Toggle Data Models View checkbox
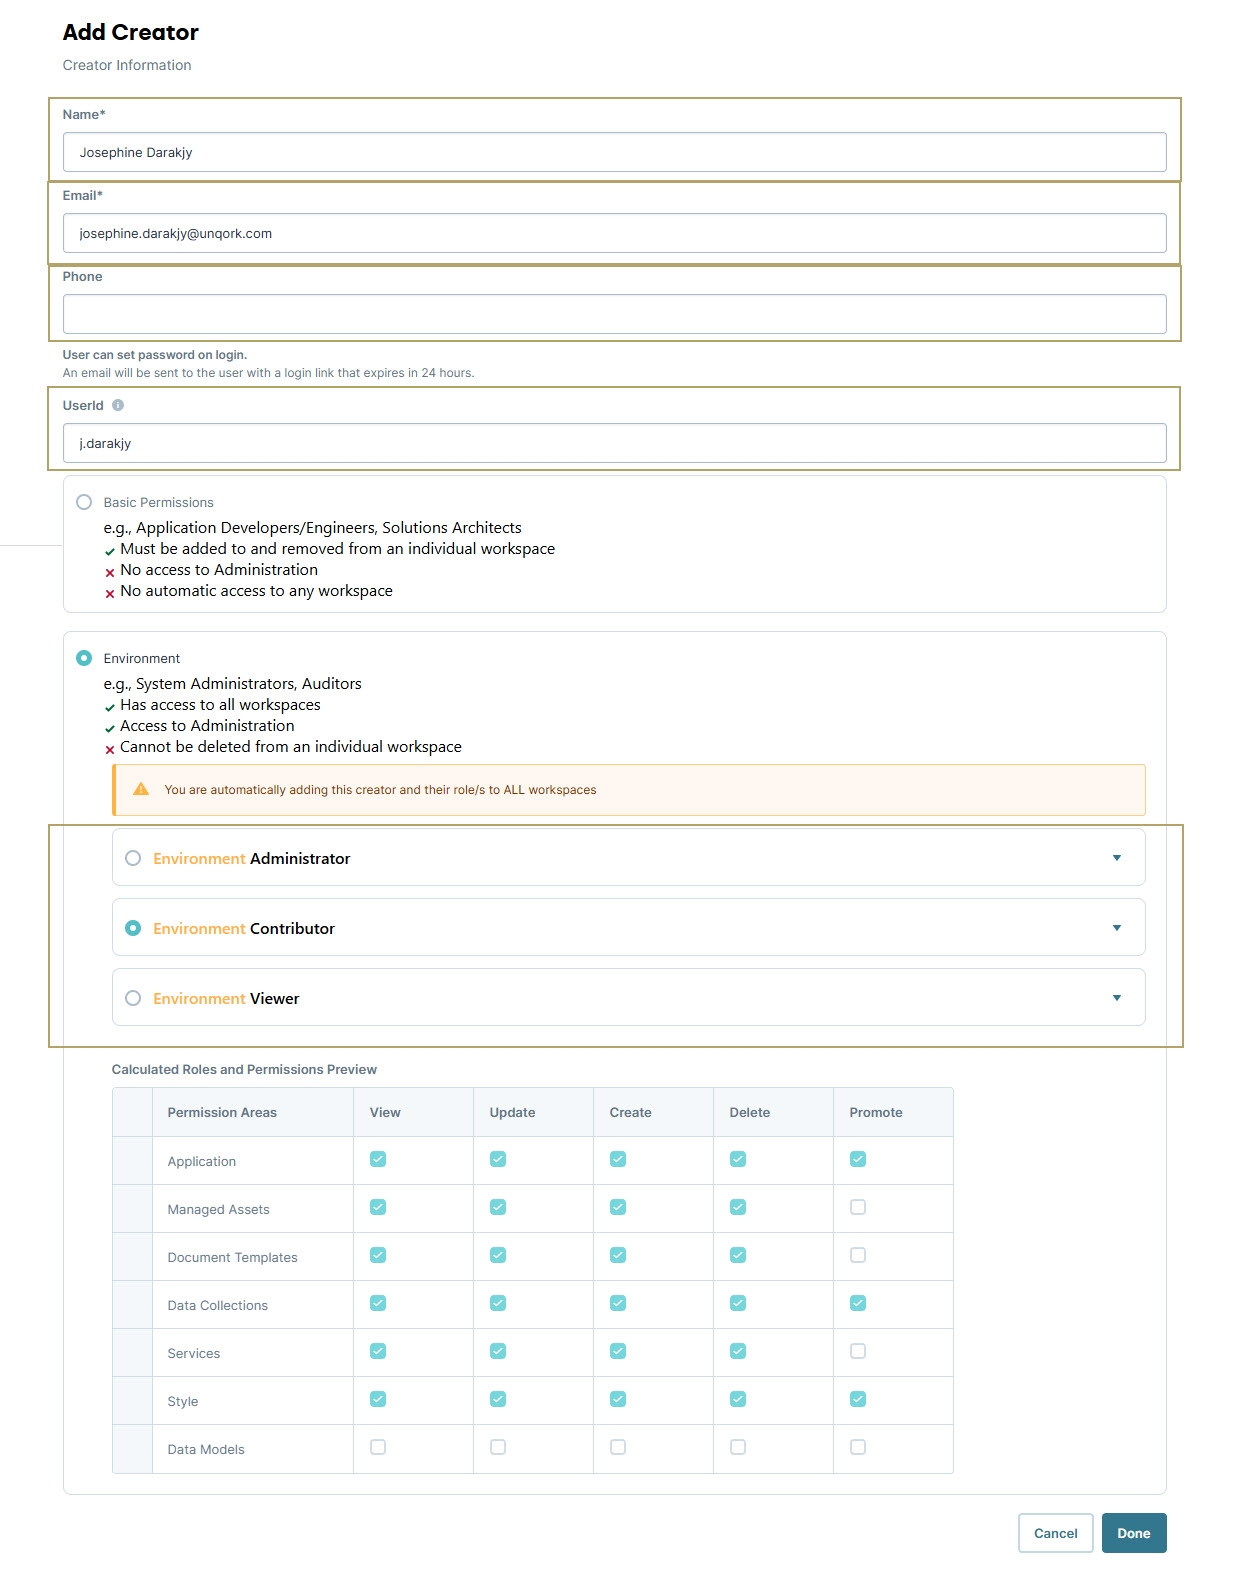 378,1447
